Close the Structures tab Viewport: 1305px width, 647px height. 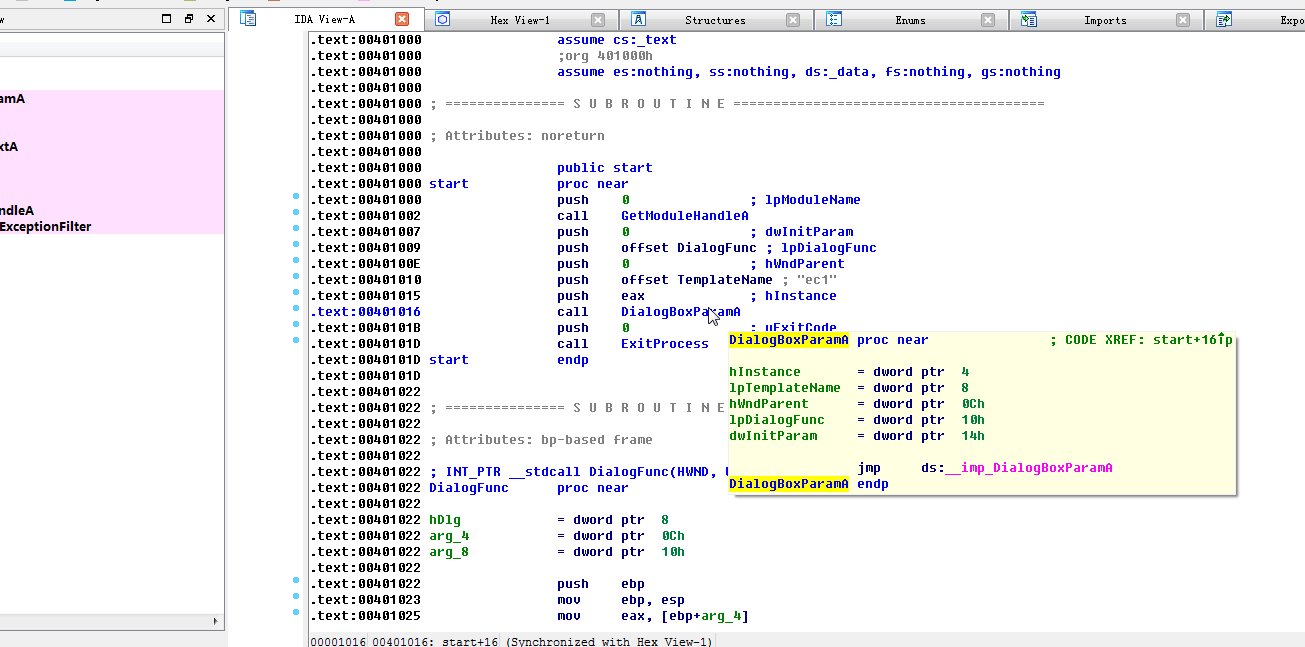(x=792, y=20)
